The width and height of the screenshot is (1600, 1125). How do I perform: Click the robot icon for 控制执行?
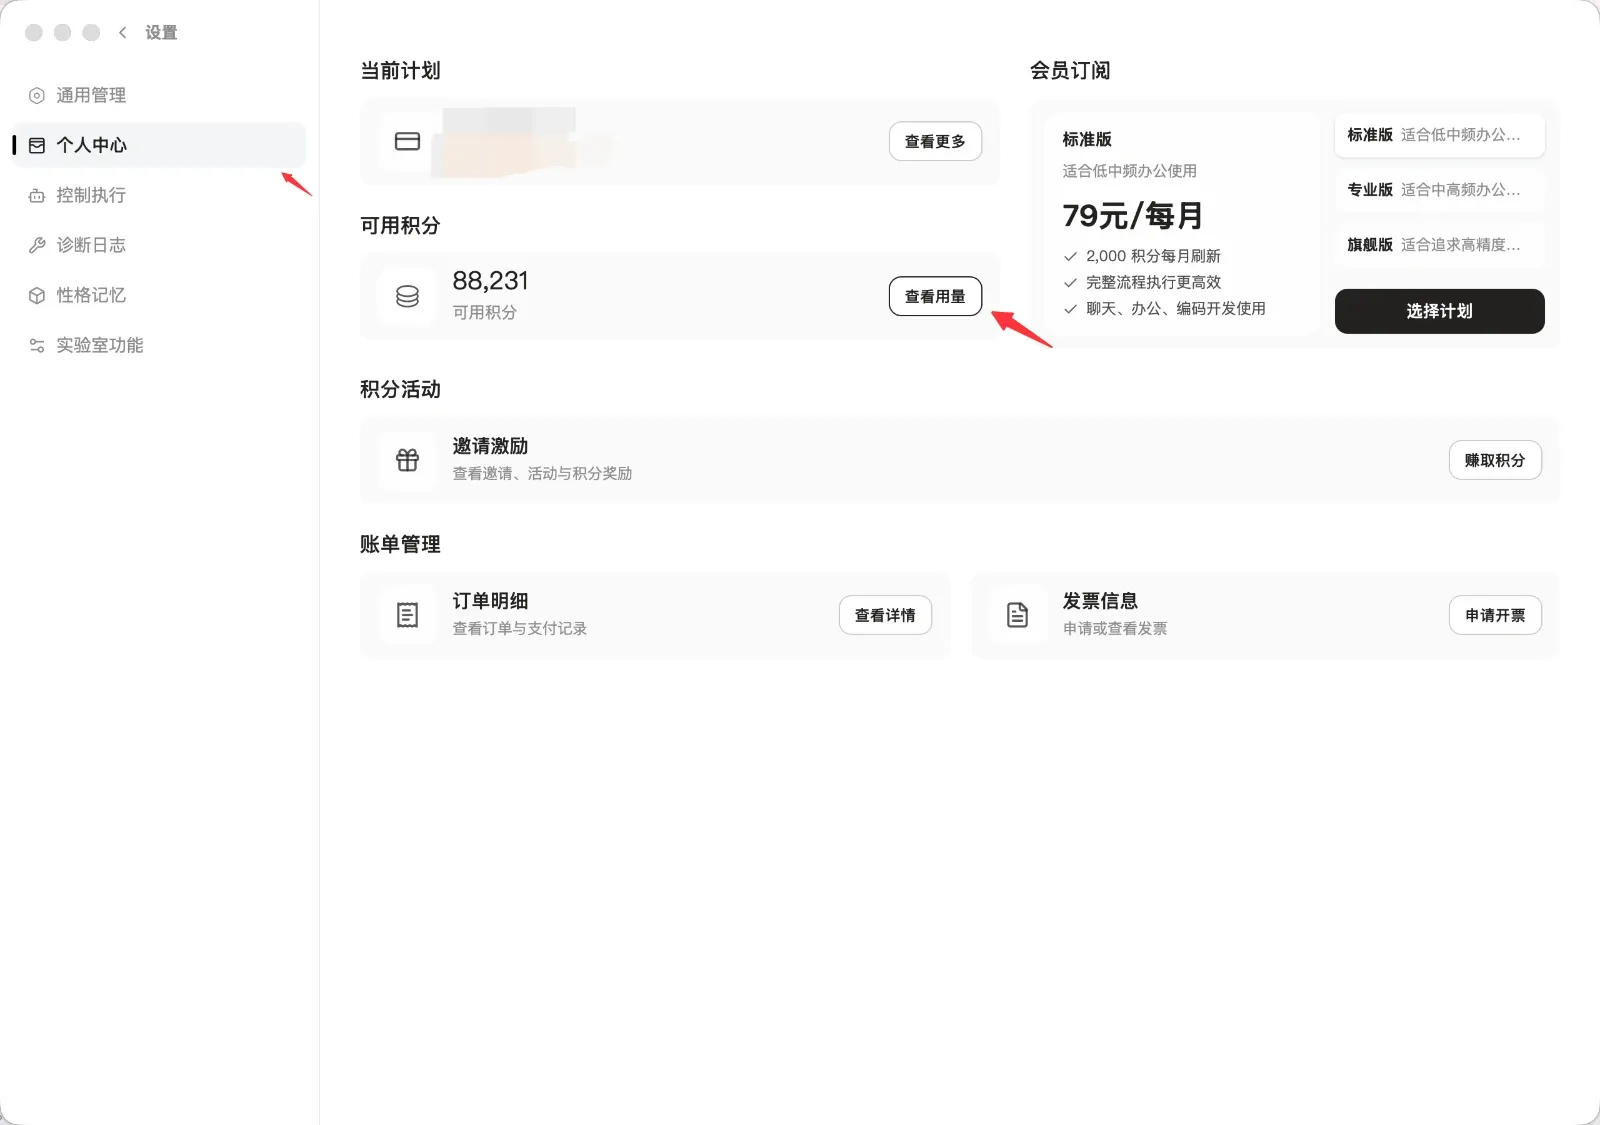(x=37, y=196)
